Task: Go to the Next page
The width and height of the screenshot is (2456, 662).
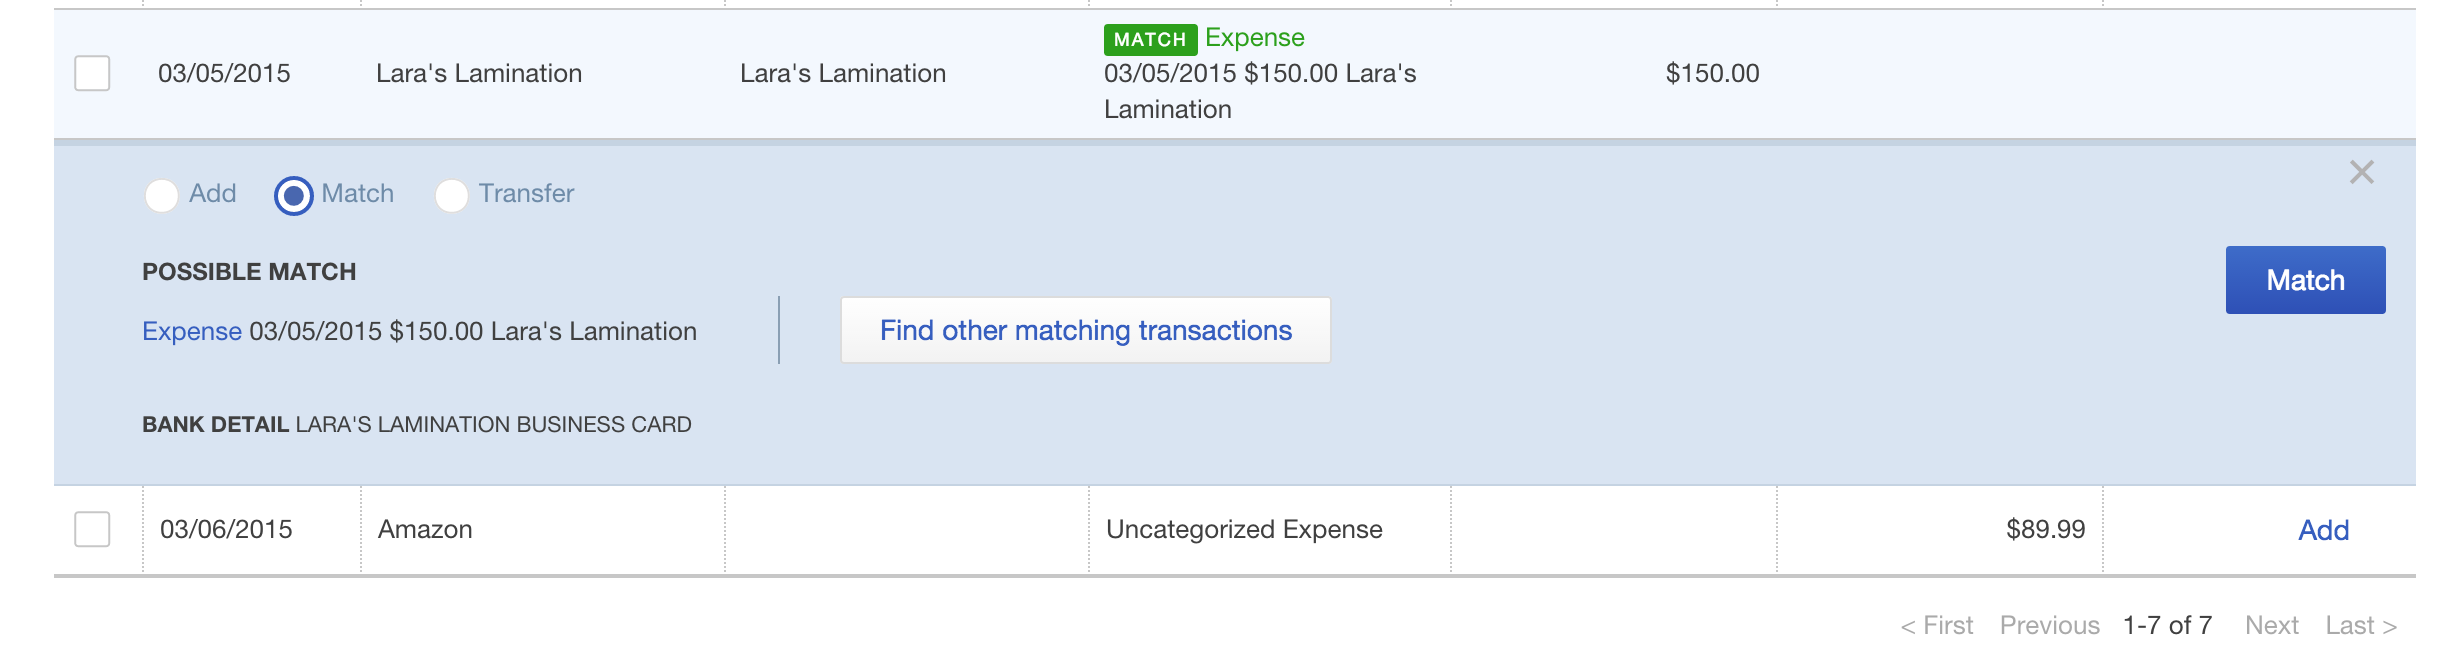Action: (2271, 626)
